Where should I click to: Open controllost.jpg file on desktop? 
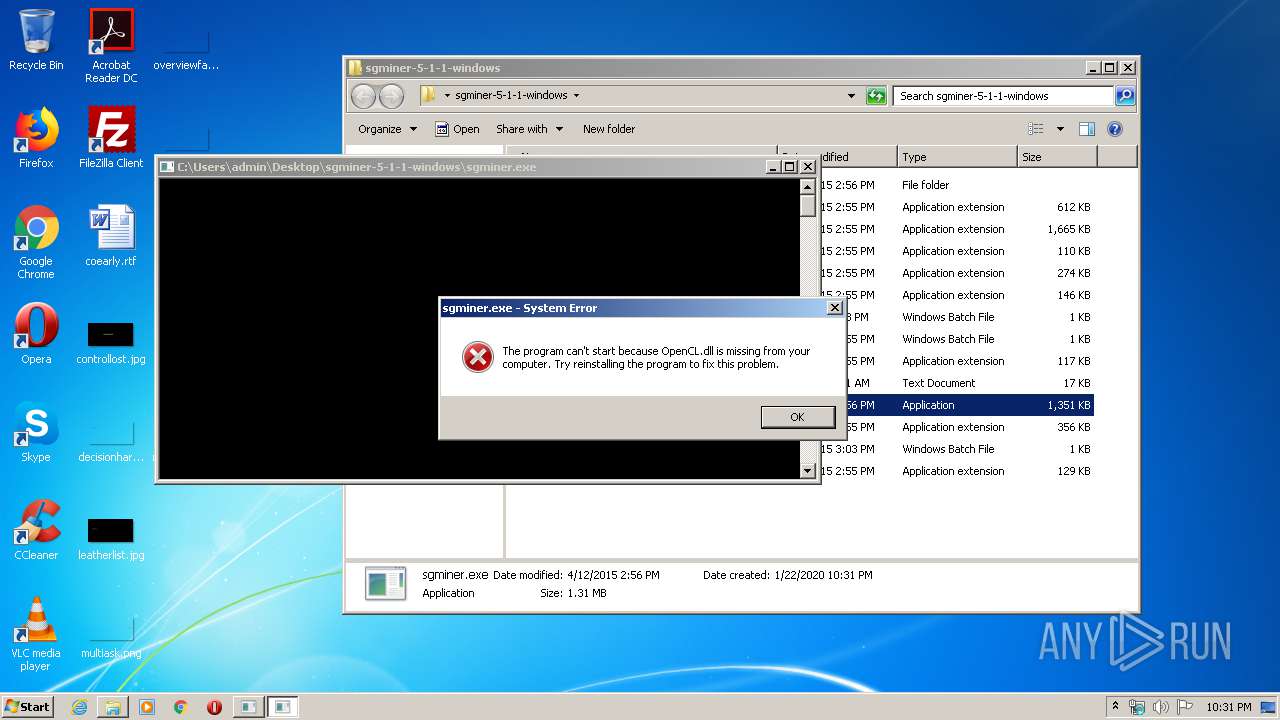point(111,341)
